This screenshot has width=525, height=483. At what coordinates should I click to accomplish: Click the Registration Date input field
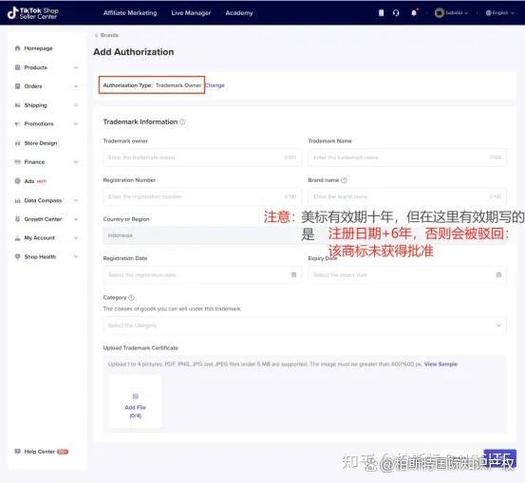pyautogui.click(x=202, y=275)
